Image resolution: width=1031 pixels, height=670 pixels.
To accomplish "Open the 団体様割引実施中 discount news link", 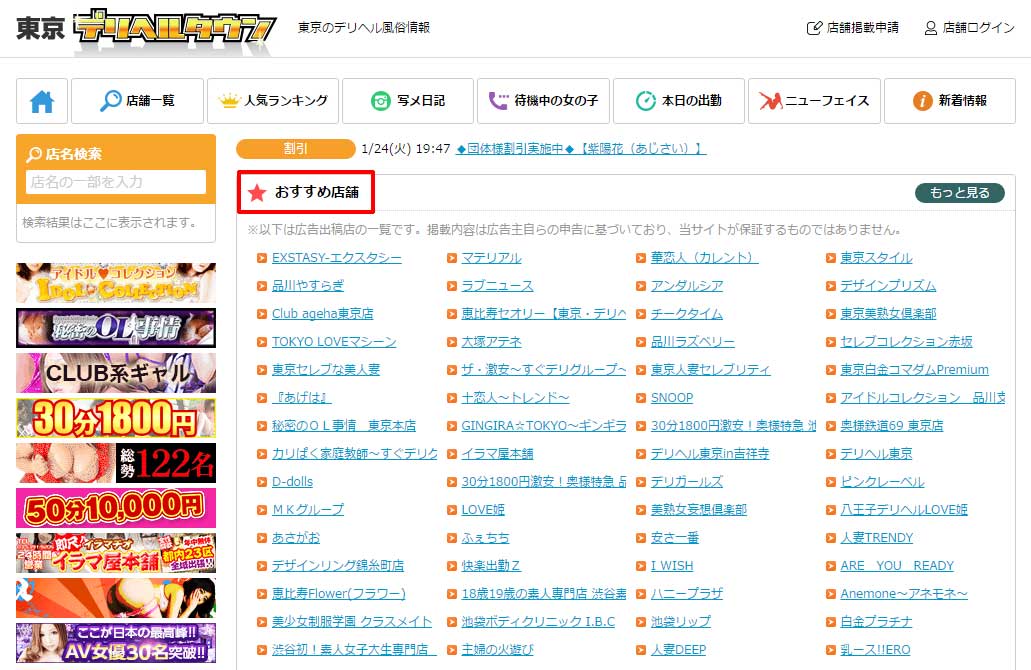I will click(581, 149).
